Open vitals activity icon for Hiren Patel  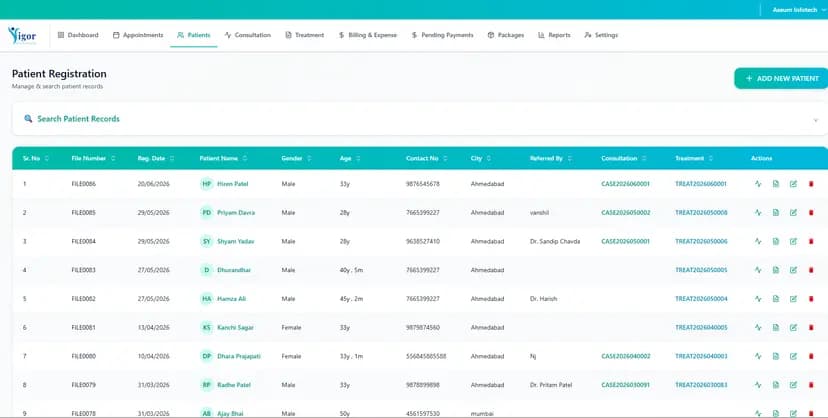coord(758,184)
